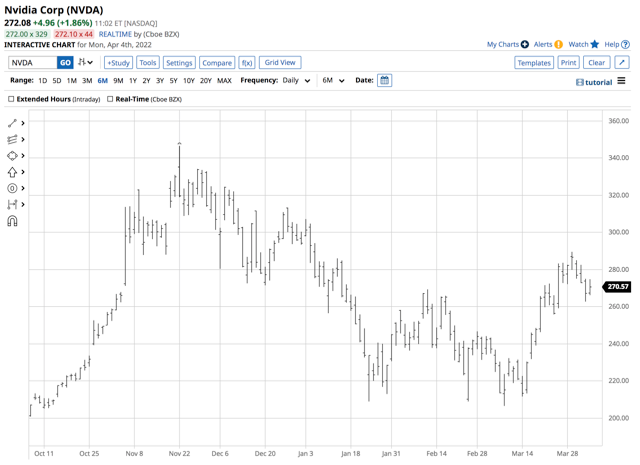Screen dimensions: 640x465
Task: Expand the shapes tool submenu chevron
Action: (x=23, y=156)
